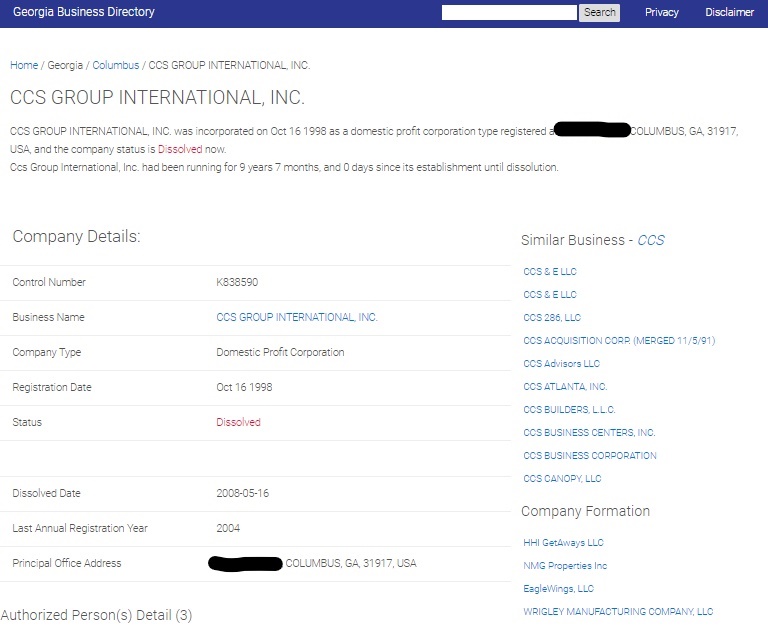
Task: Click the Georgia Business Directory site title
Action: coord(84,12)
